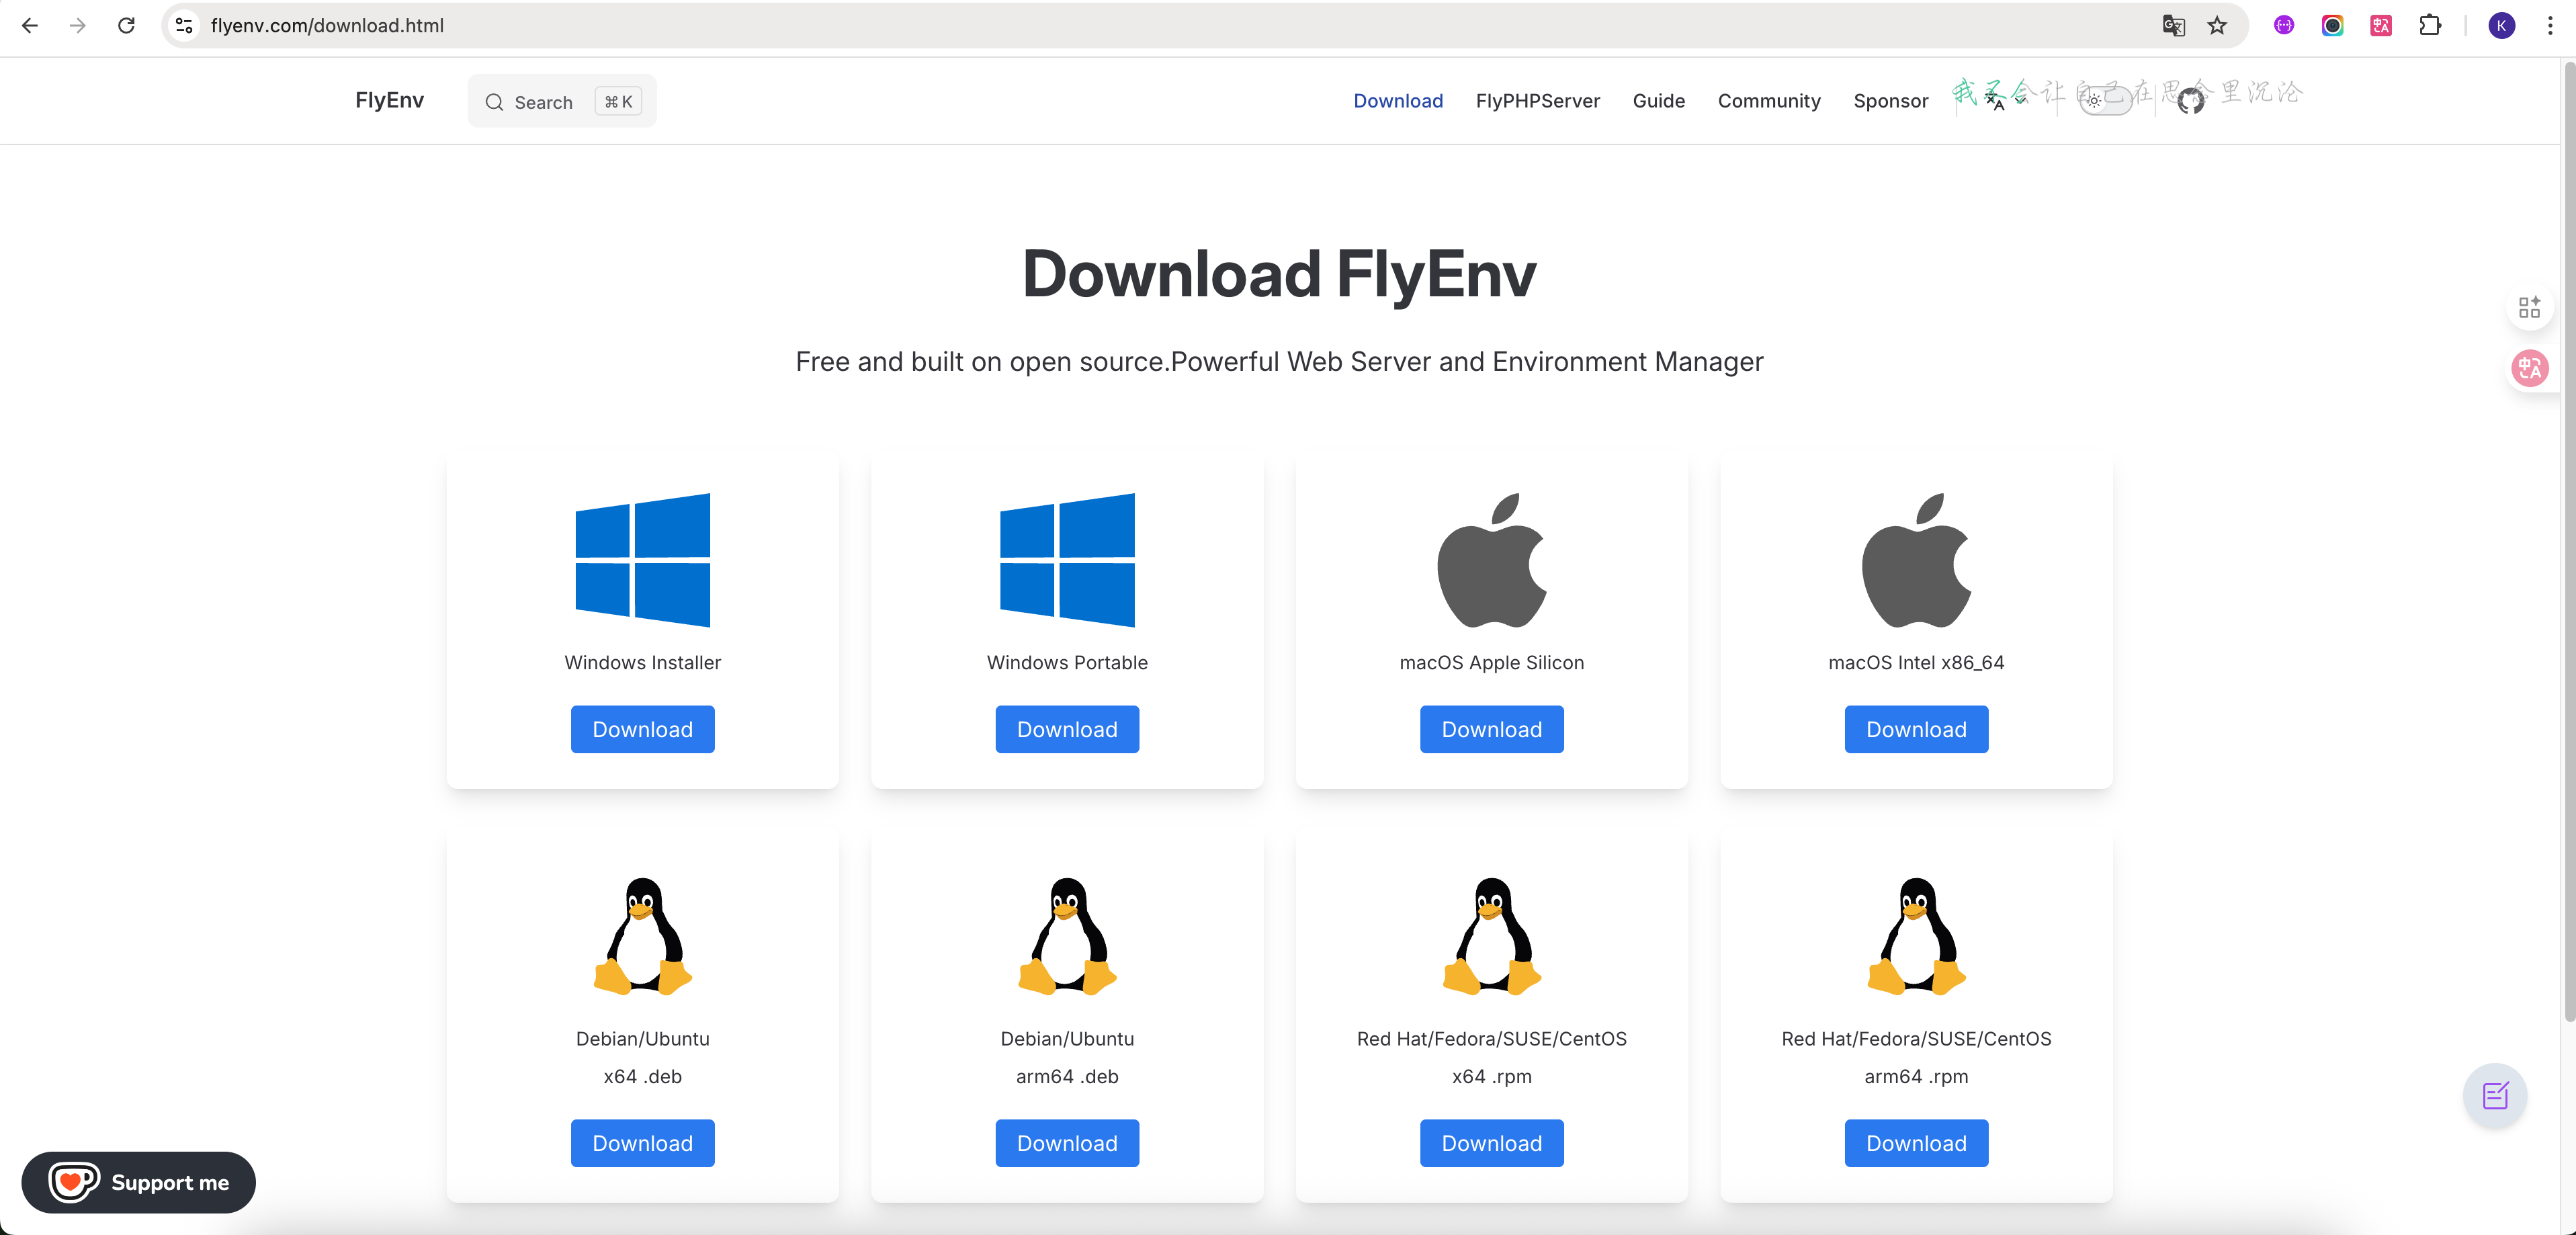The height and width of the screenshot is (1235, 2576).
Task: Reload the page
Action: (x=126, y=26)
